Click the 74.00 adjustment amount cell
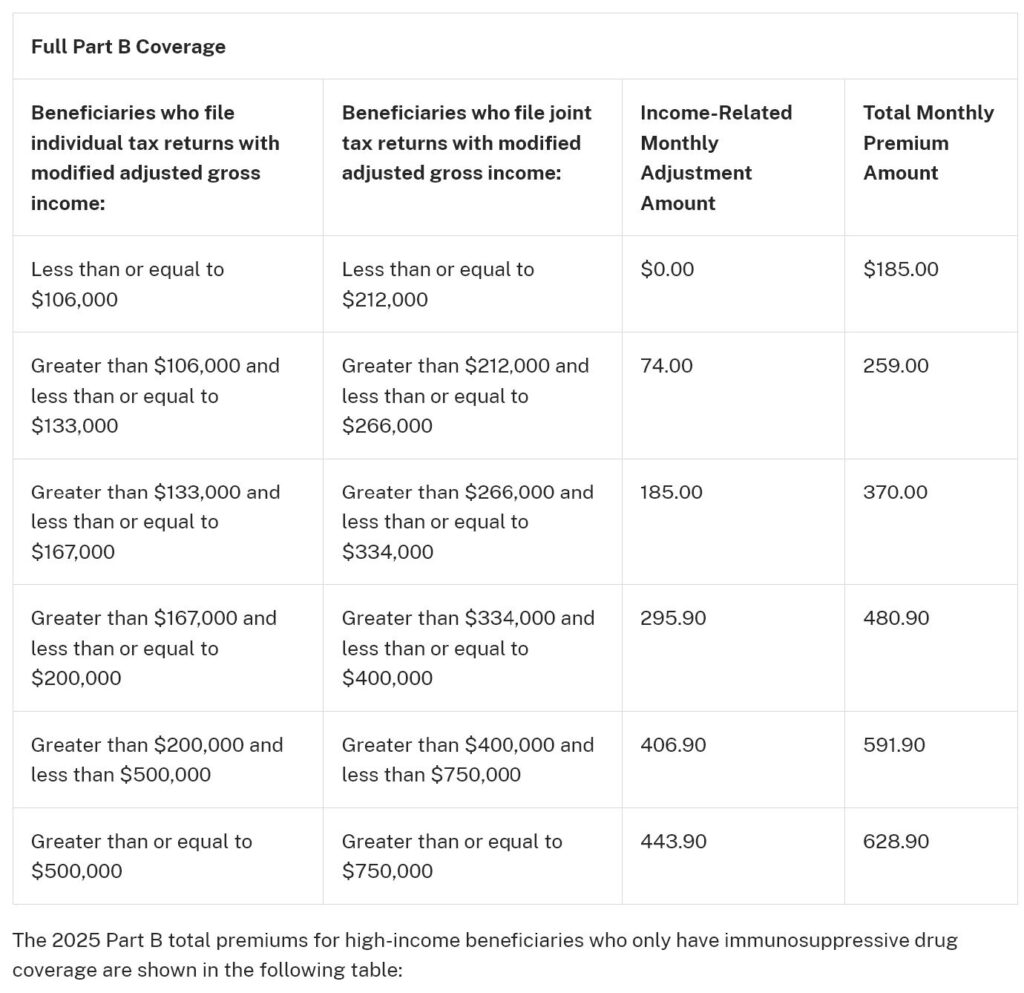This screenshot has height=993, width=1024. tap(666, 366)
